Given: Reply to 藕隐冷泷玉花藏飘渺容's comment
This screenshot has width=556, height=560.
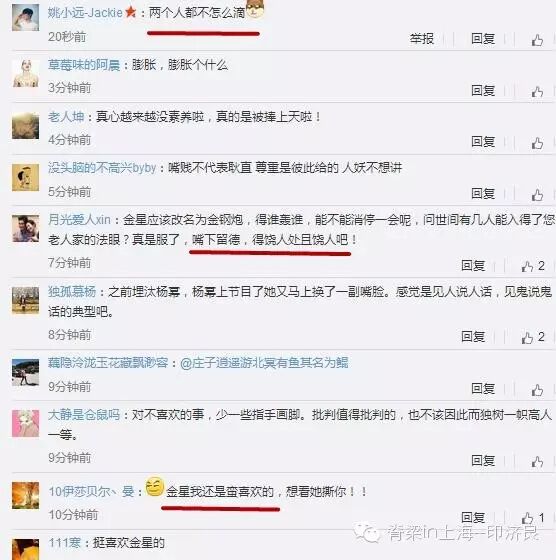Looking at the screenshot, I should 483,389.
